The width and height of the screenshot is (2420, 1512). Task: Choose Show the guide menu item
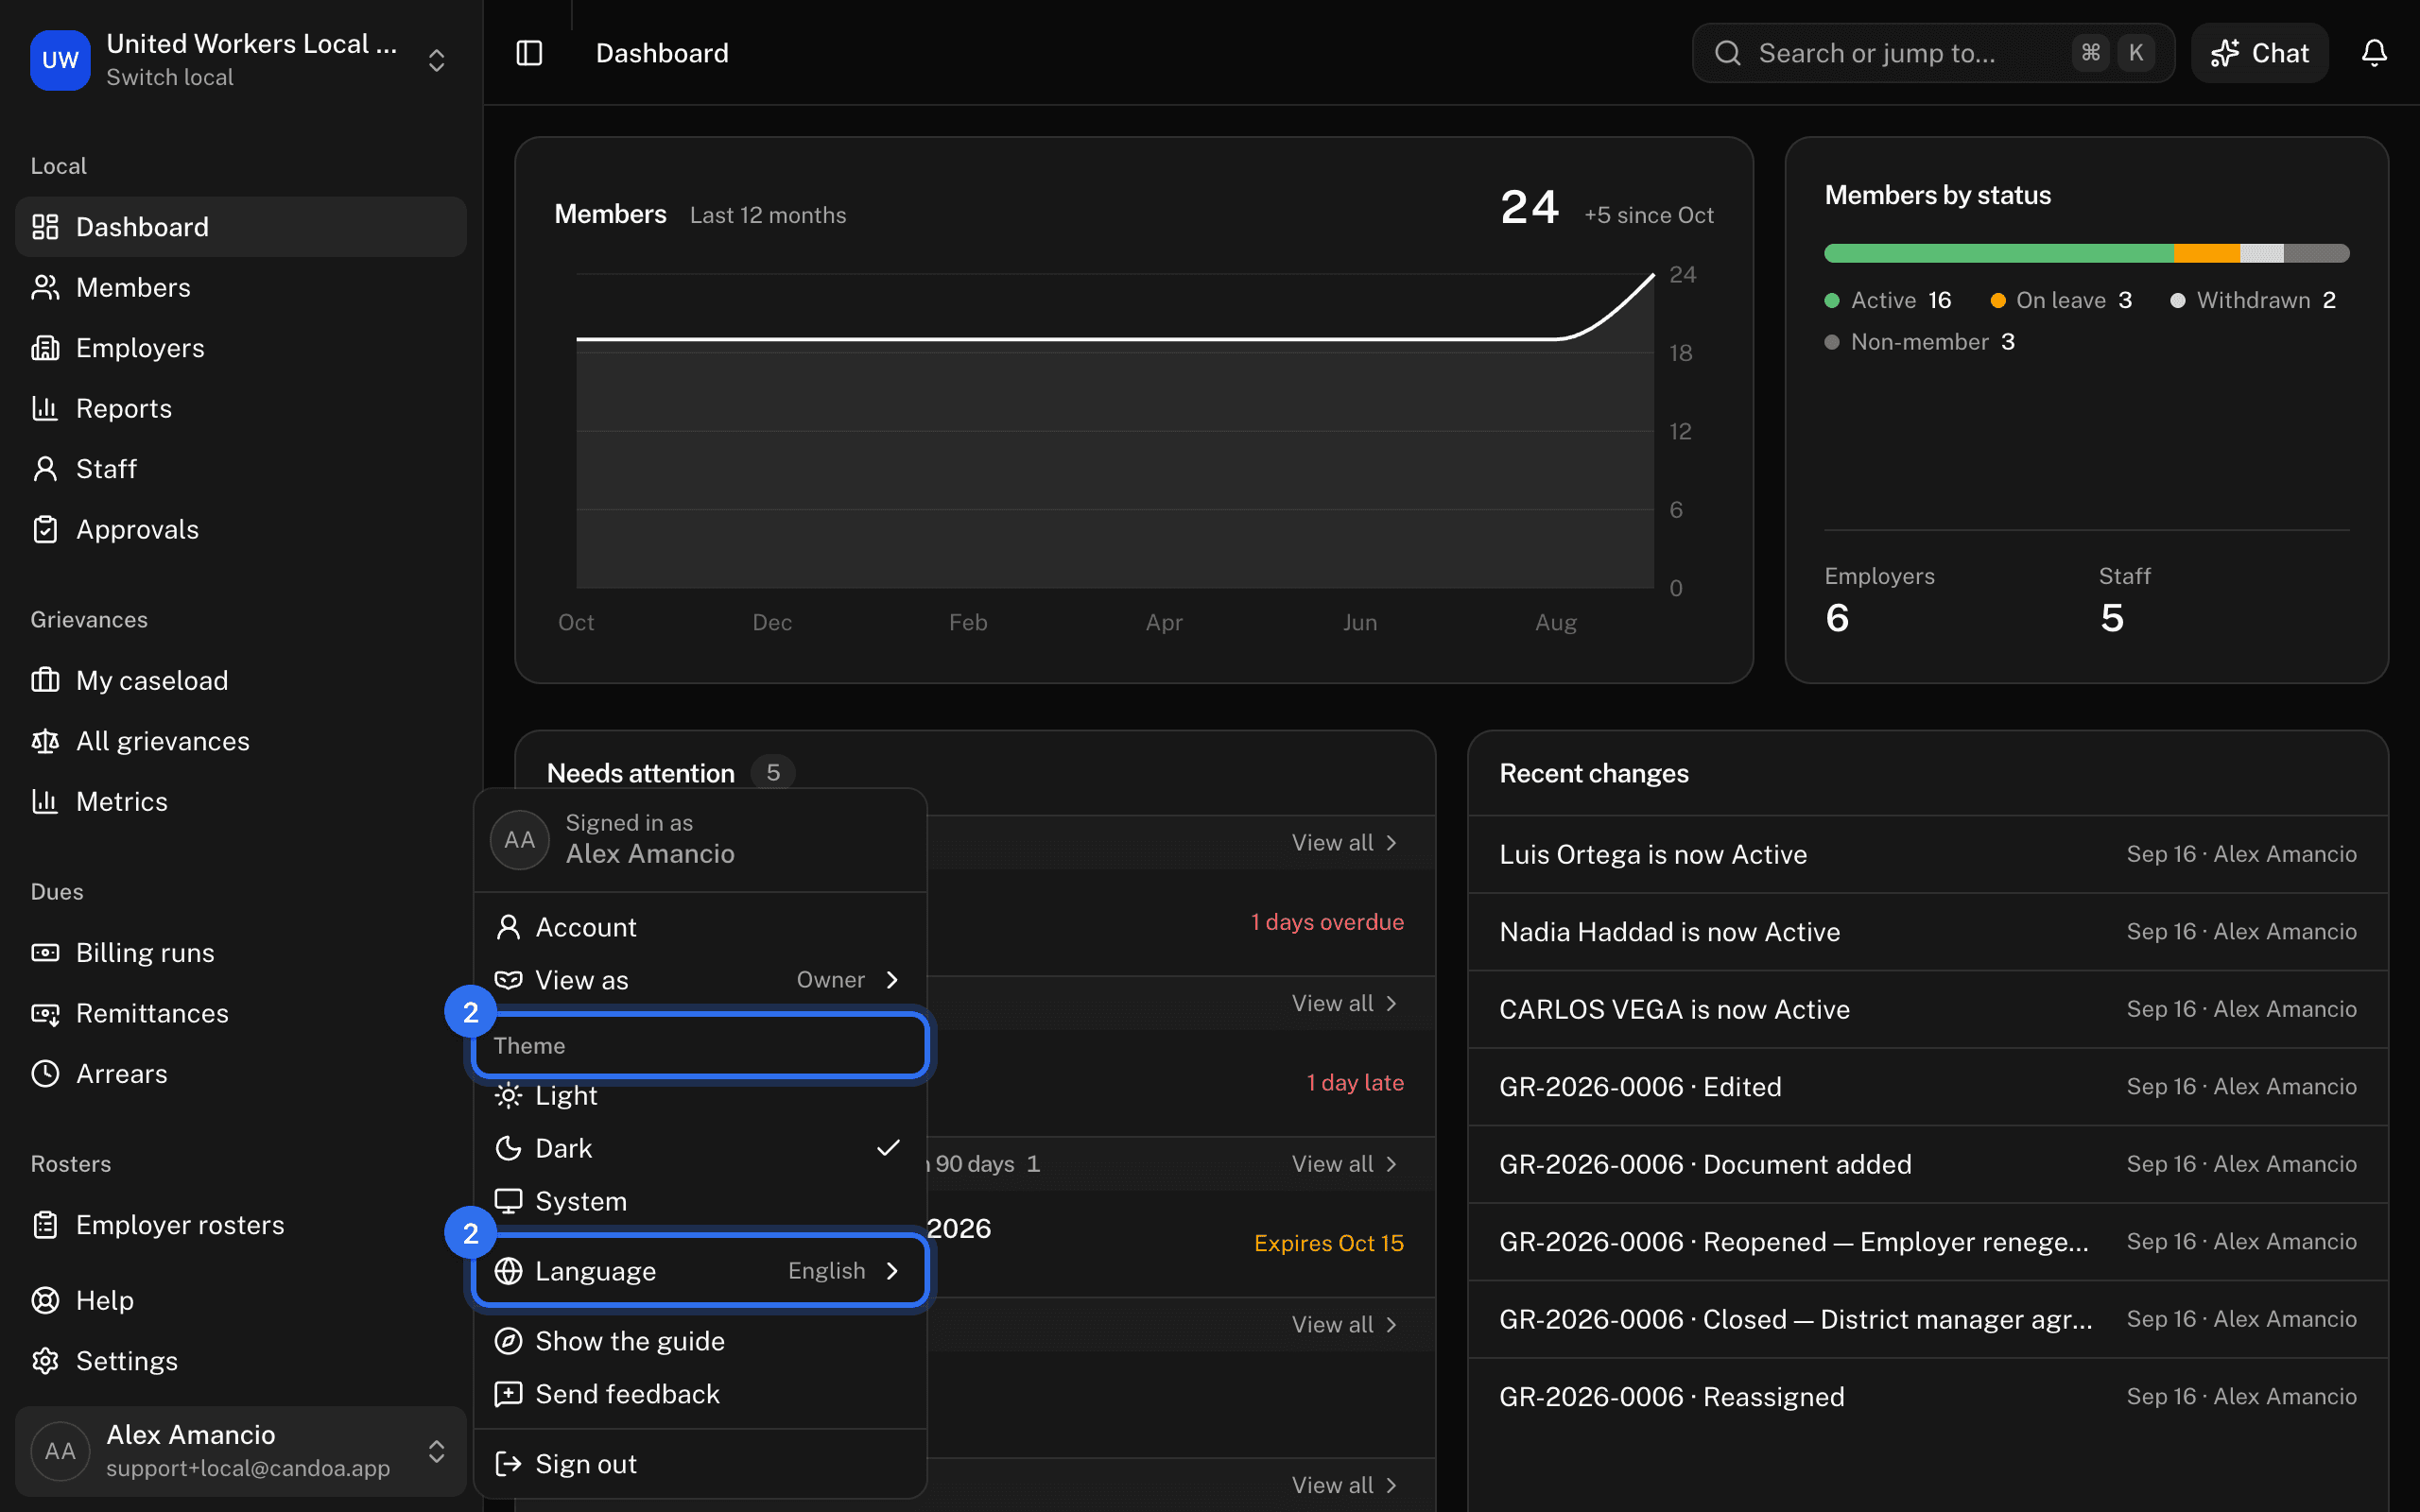click(700, 1341)
